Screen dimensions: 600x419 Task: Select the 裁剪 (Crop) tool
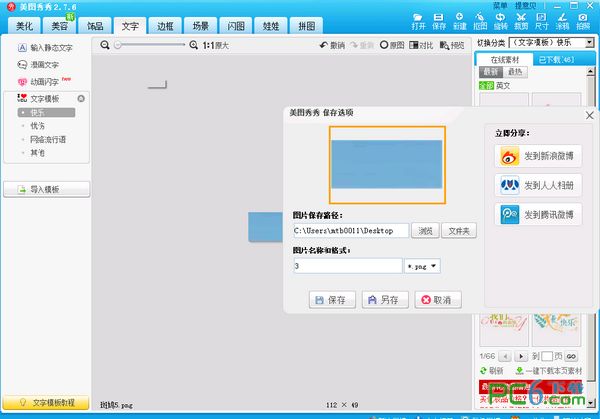(521, 22)
